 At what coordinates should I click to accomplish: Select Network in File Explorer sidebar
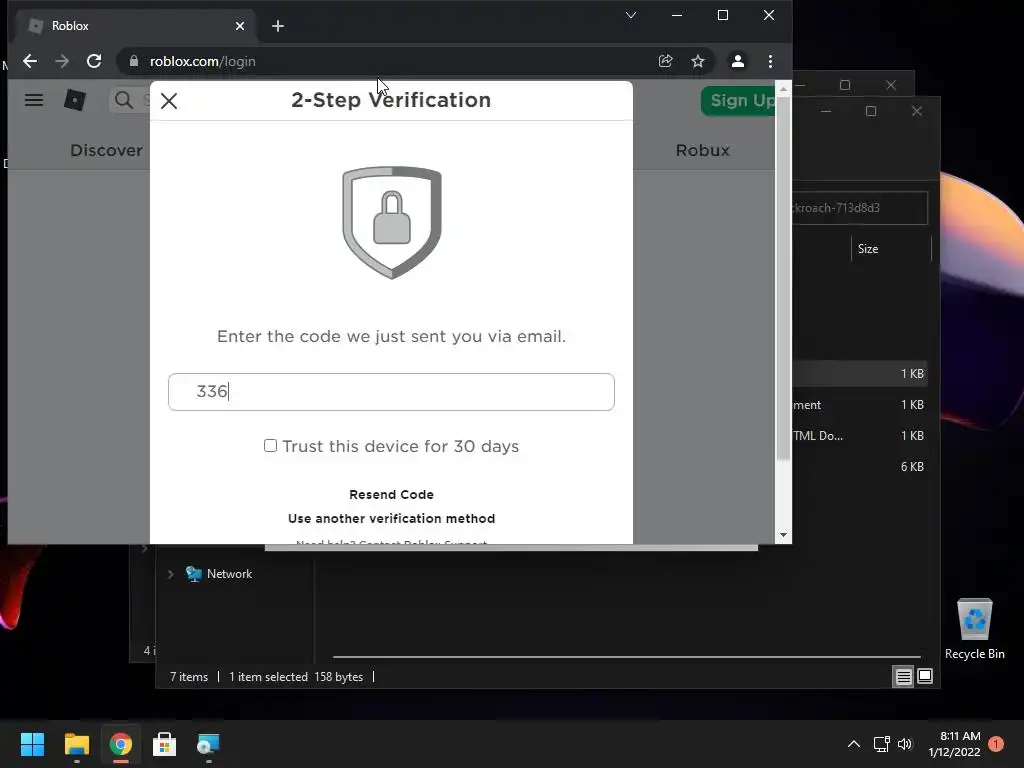(x=229, y=574)
